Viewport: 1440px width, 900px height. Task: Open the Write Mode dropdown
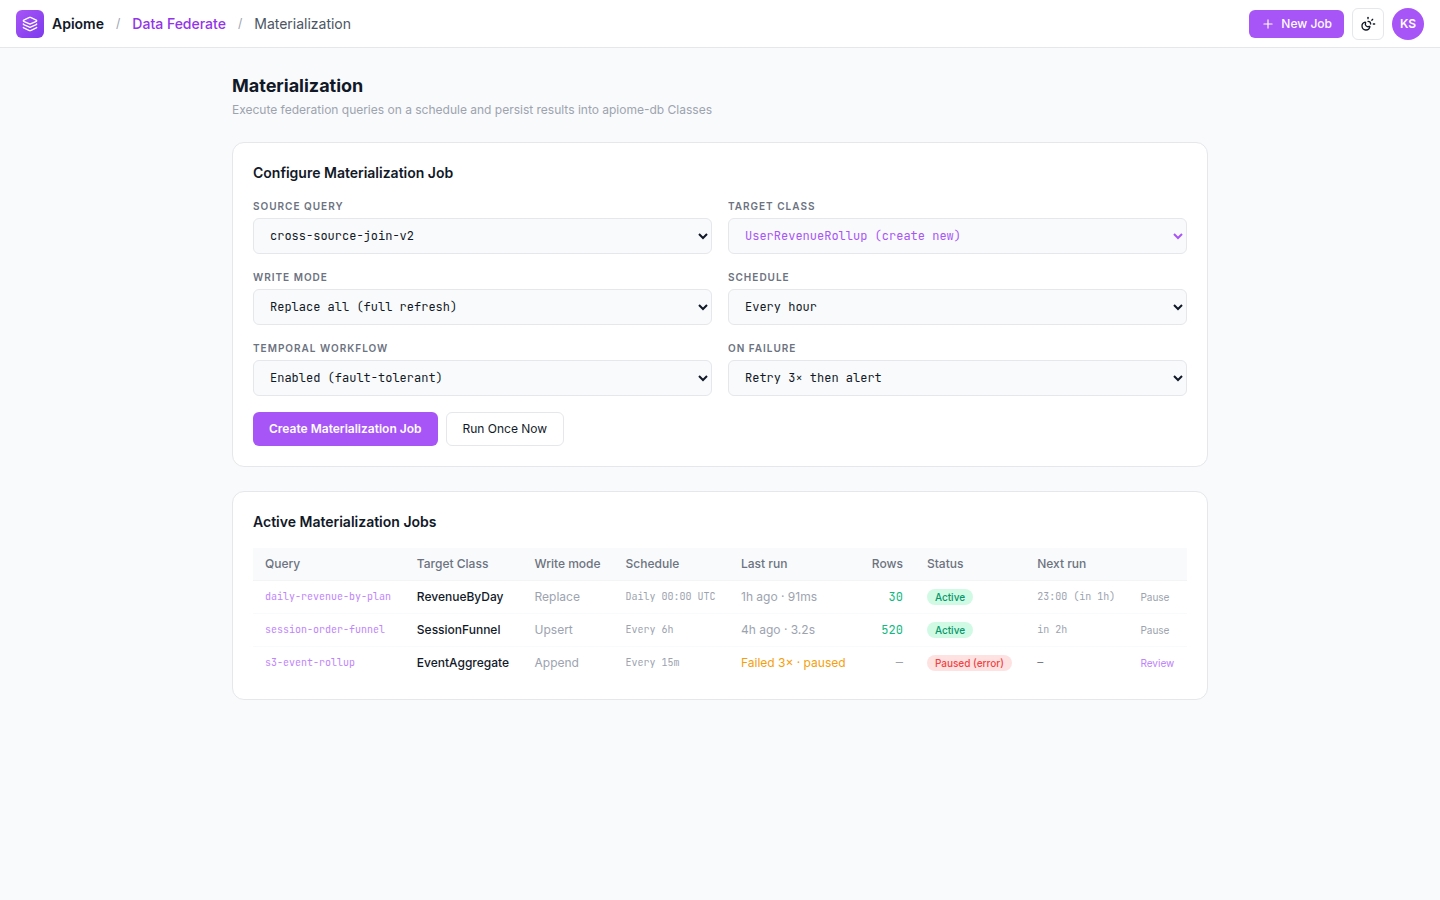(x=482, y=307)
